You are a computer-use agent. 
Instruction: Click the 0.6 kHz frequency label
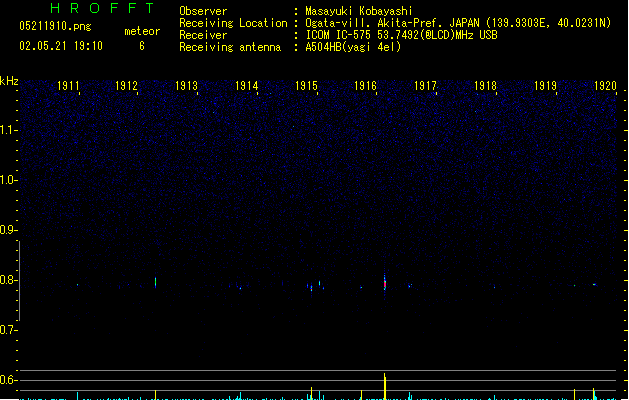[x=8, y=380]
